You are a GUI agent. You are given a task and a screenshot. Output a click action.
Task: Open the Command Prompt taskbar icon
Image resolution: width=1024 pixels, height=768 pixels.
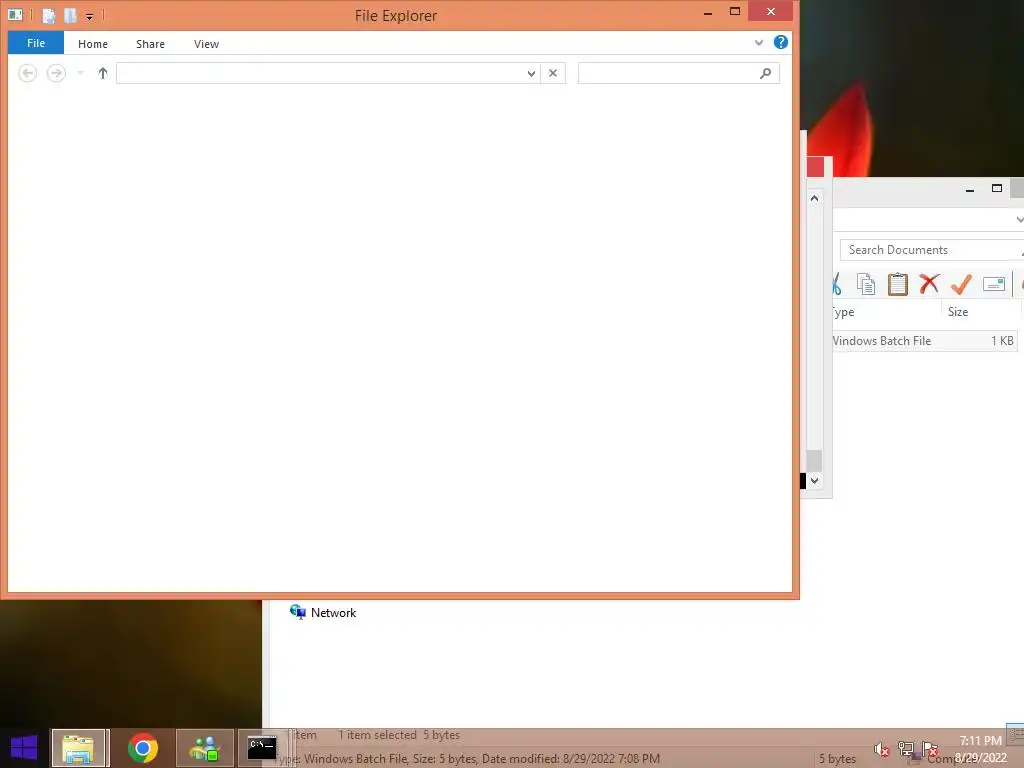coord(262,748)
